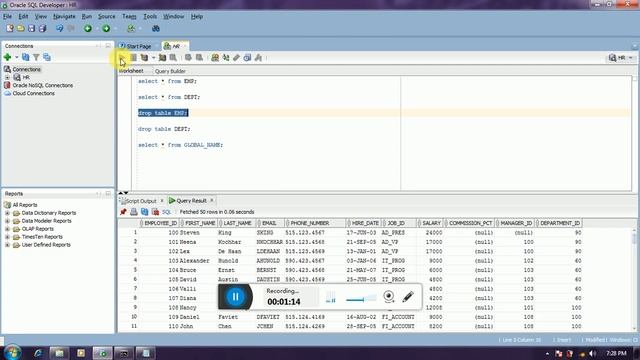Screen dimensions: 640x360
Task: Click the schema browser icon in Connections toolbar
Action: pos(47,57)
